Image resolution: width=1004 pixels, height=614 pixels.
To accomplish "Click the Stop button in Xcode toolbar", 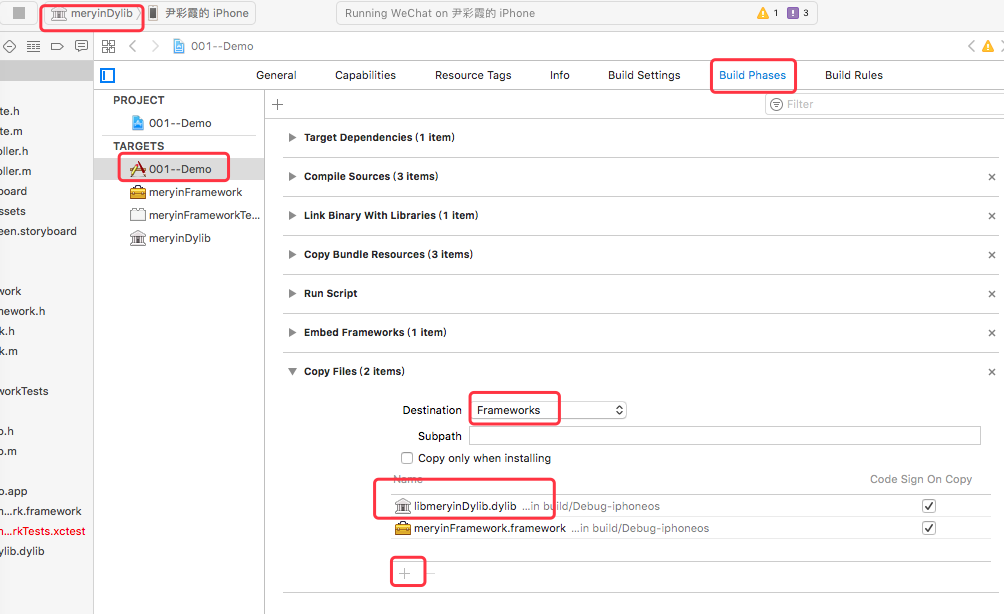I will click(x=19, y=13).
